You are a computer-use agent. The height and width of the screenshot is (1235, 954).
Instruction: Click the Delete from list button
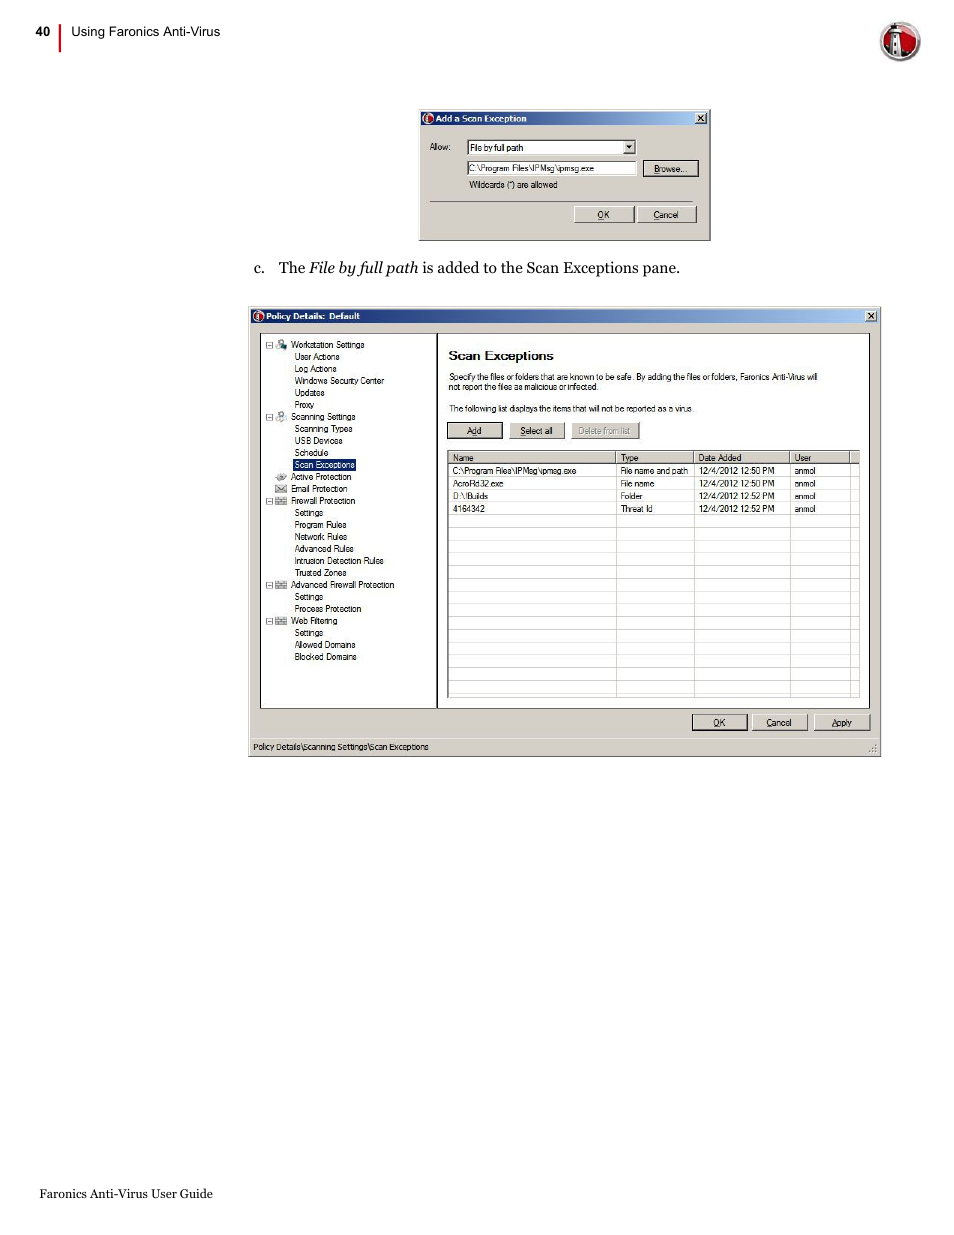coord(605,430)
